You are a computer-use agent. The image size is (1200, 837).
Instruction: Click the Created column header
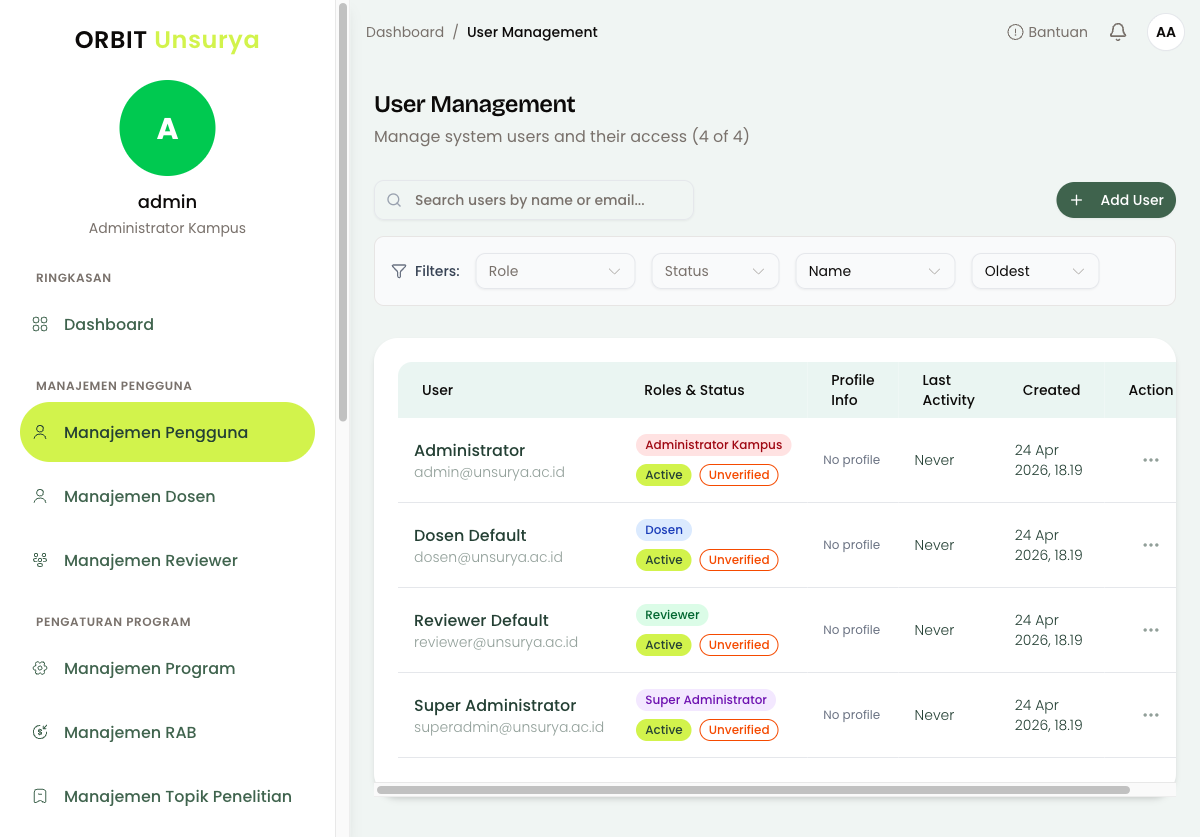pos(1051,390)
